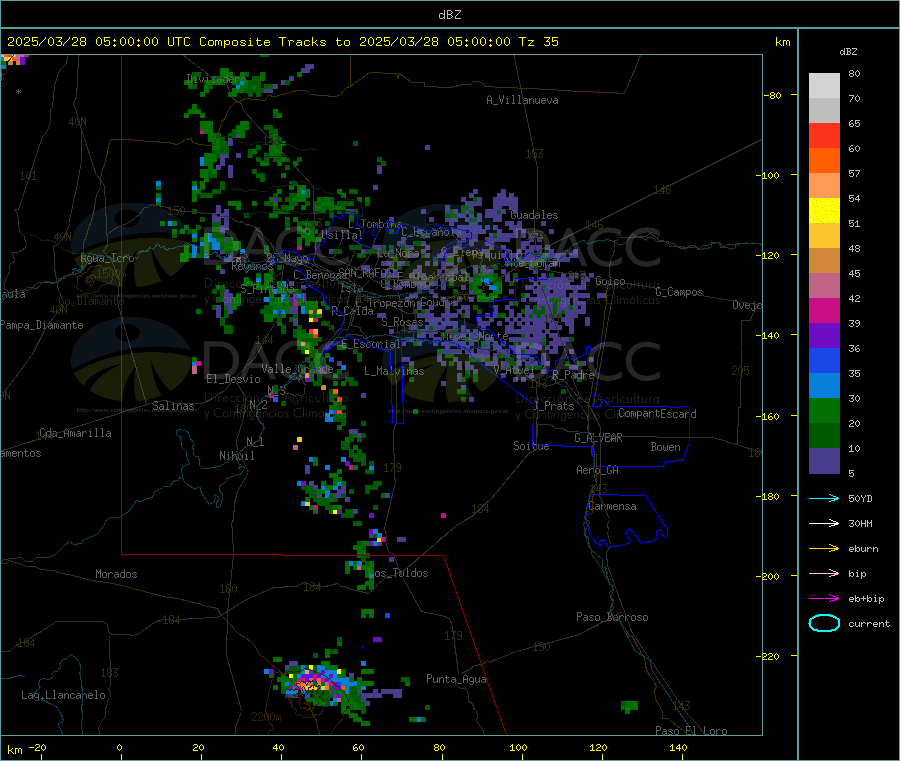This screenshot has width=900, height=761.
Task: Click the green echo patch near Paso_El_Loro
Action: (x=630, y=706)
